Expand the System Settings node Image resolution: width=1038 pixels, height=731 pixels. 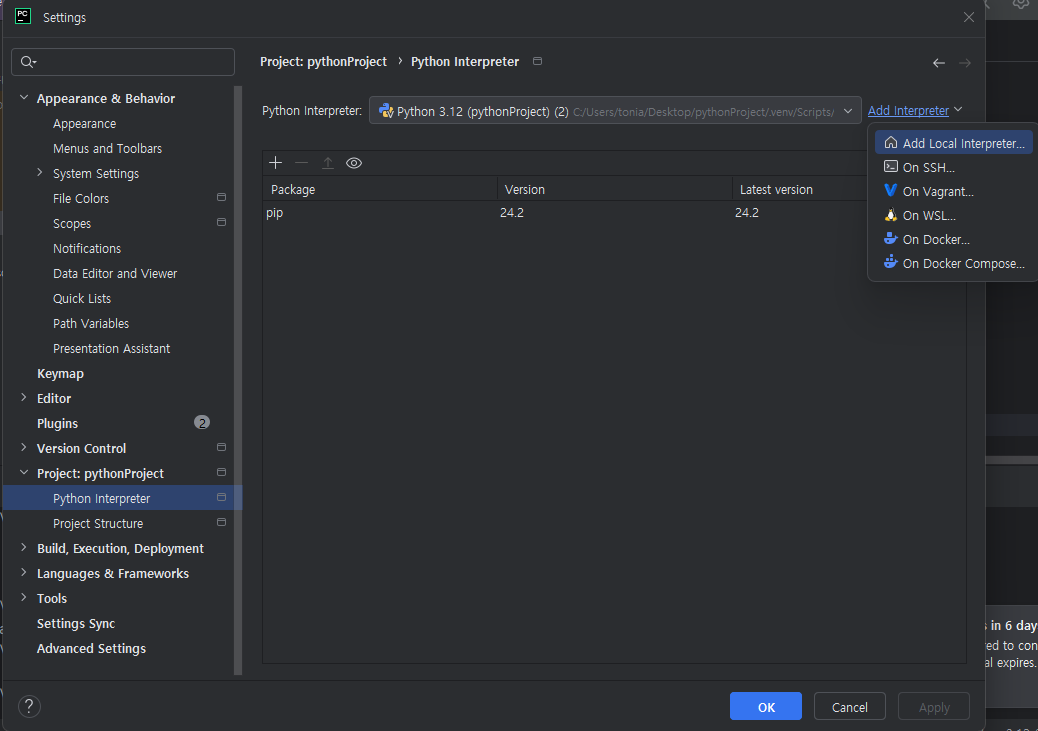[x=40, y=173]
